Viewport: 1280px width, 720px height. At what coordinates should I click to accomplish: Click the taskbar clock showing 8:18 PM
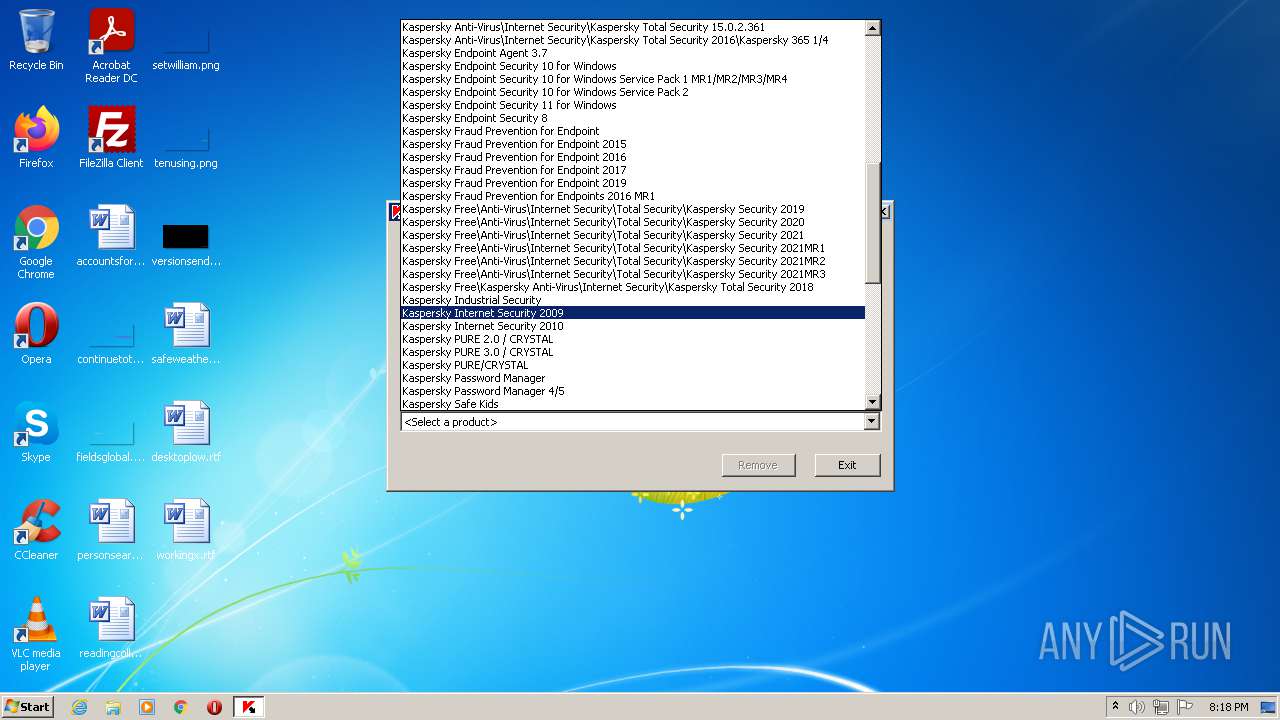pyautogui.click(x=1228, y=707)
